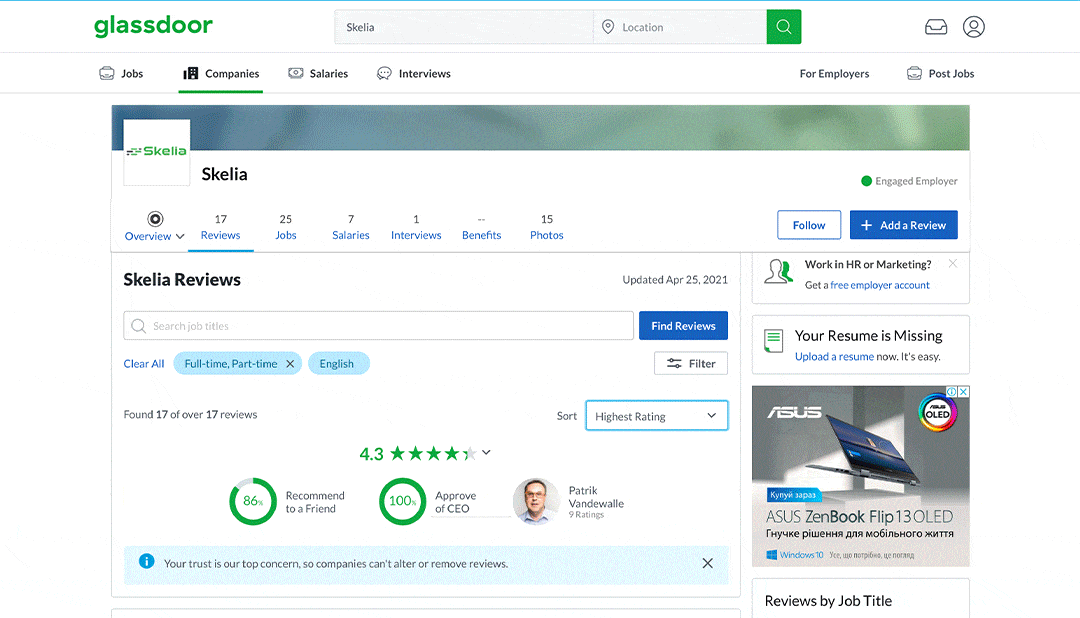Remove the Full-time, Part-time filter chip
This screenshot has height=618, width=1080.
pyautogui.click(x=290, y=364)
